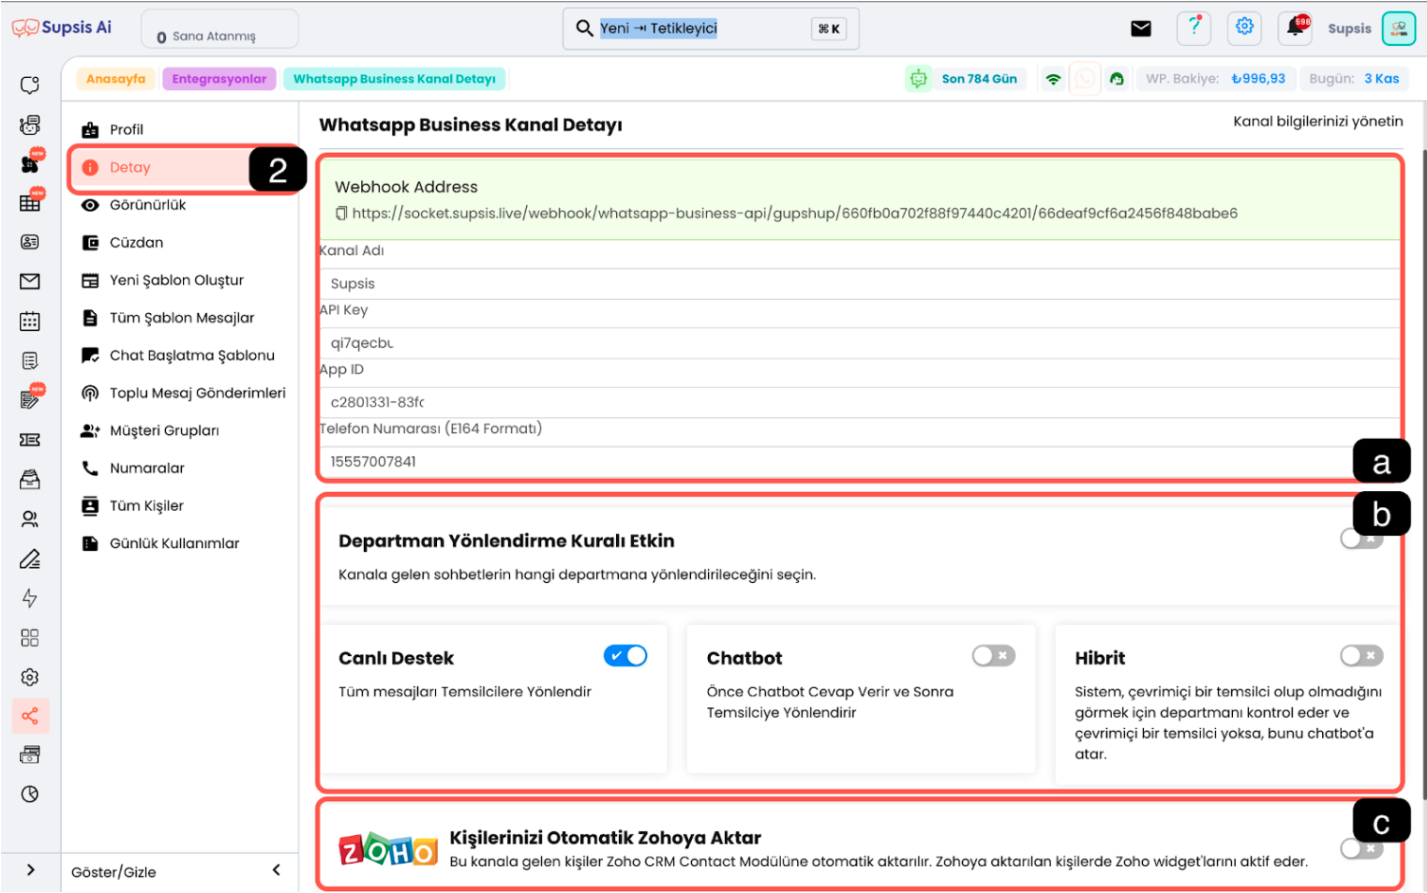This screenshot has height=893, width=1427.
Task: Open the contacts person icon in left rail
Action: [x=30, y=519]
